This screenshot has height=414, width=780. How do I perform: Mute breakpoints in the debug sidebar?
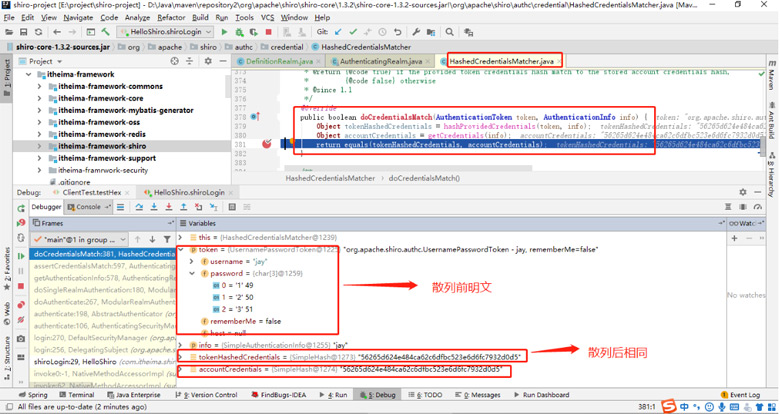[21, 320]
